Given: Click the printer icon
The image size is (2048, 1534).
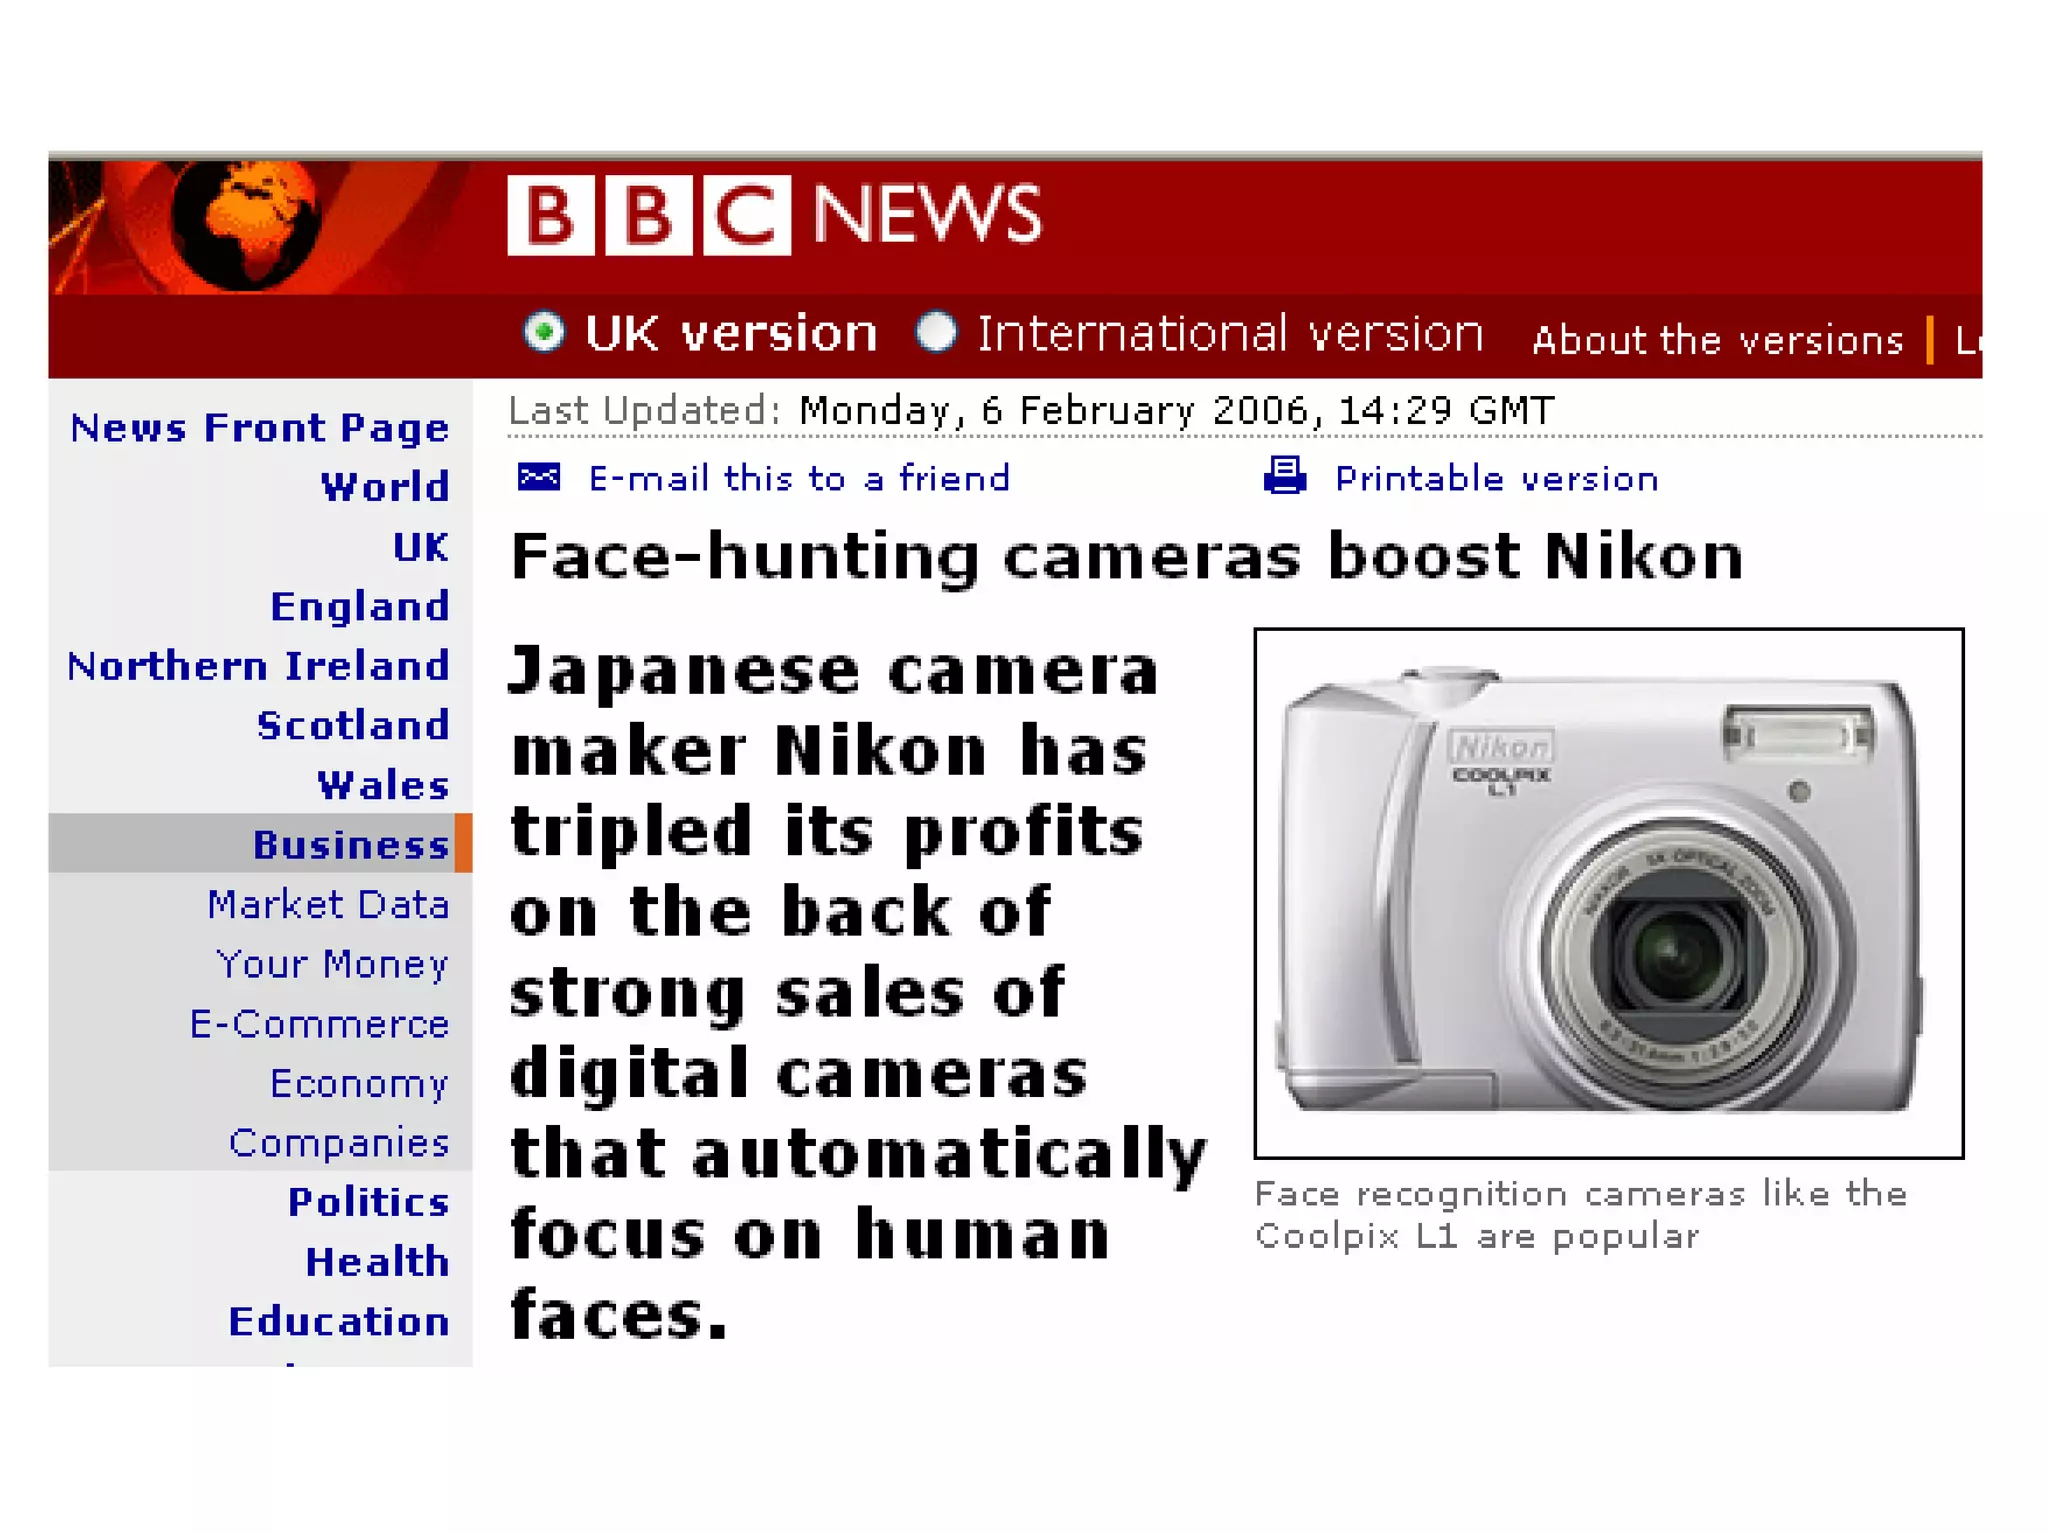Looking at the screenshot, I should pos(1284,476).
